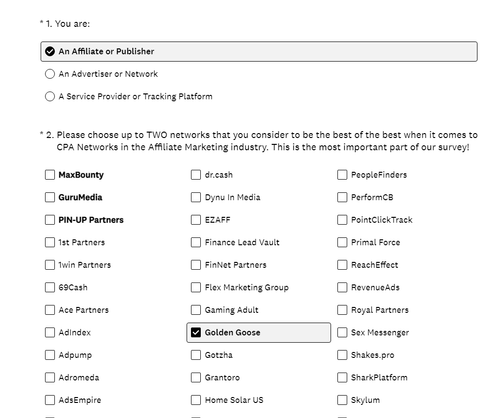Select Flex Marketing Group checkbox
Screen dimensions: 500x418
[x=196, y=287]
